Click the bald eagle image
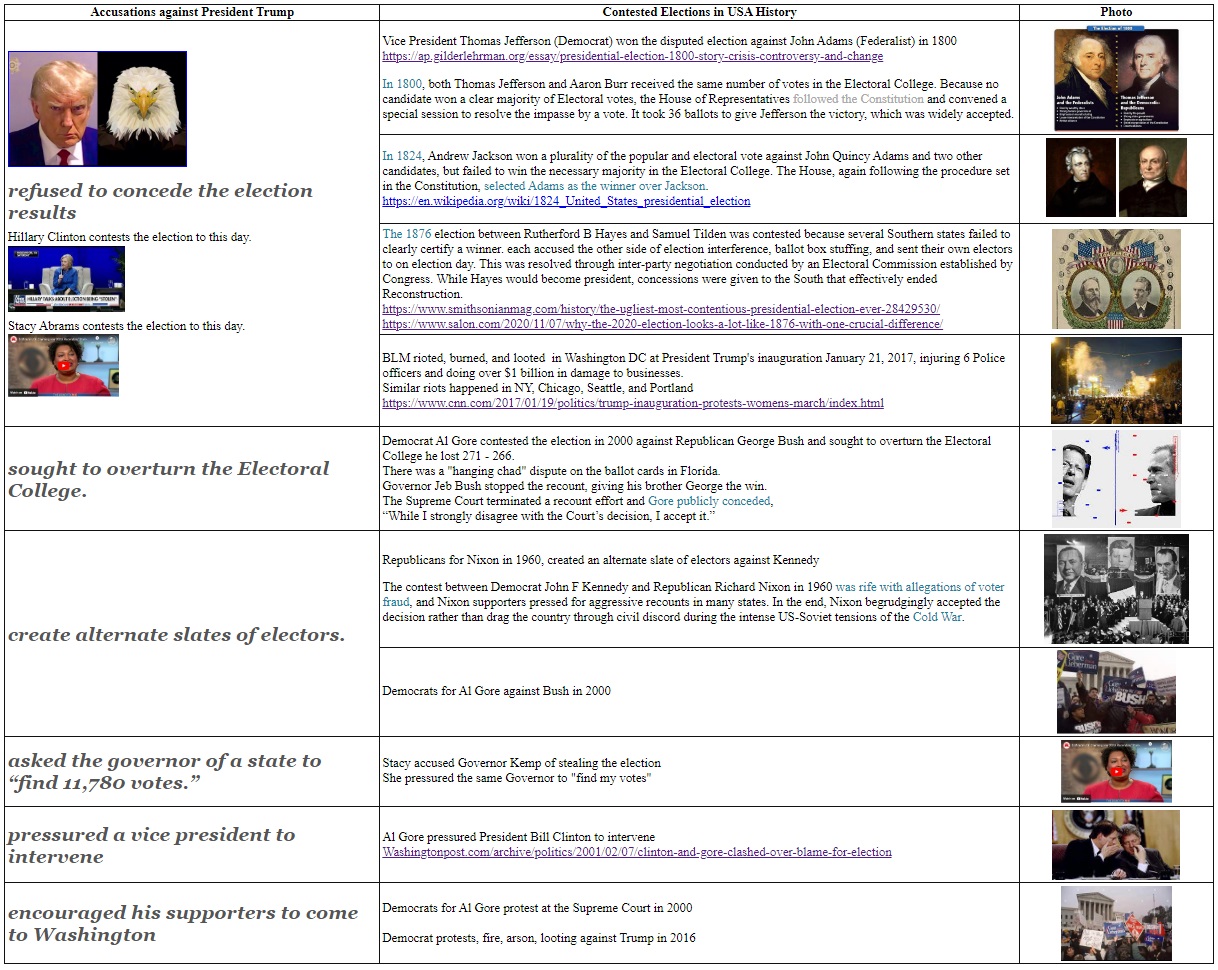 click(x=142, y=108)
